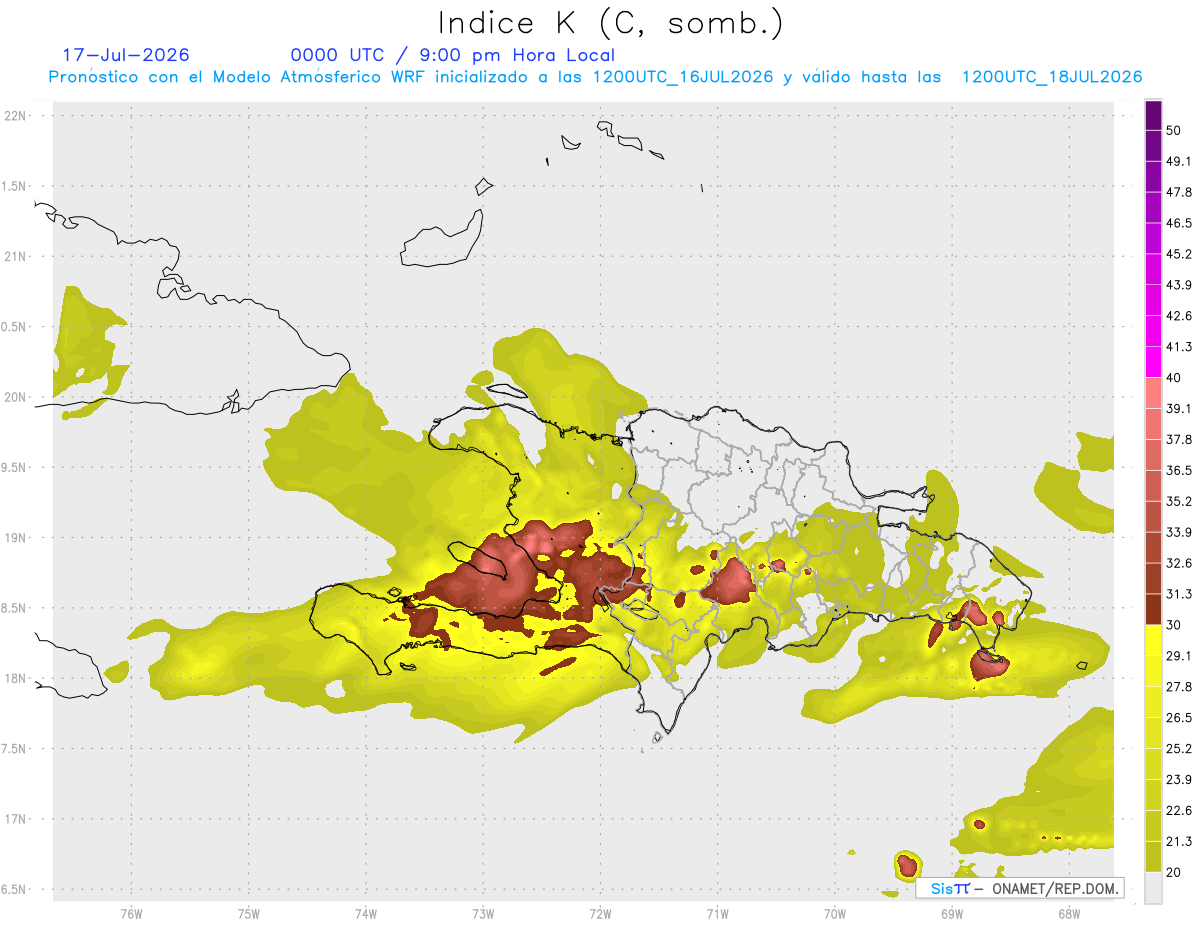
Task: Click the '68W' longitude label
Action: point(1069,913)
